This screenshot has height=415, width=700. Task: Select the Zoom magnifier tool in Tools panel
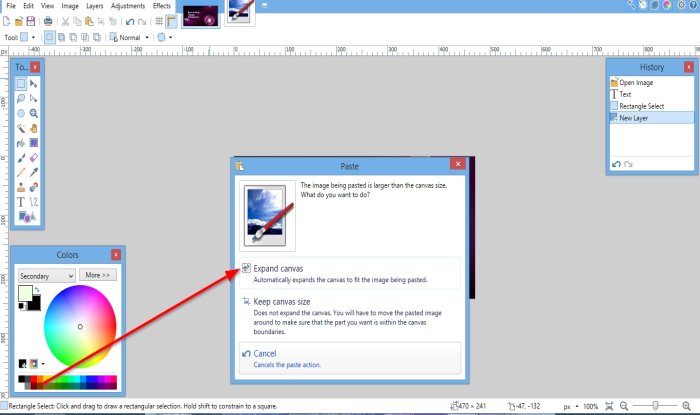33,113
